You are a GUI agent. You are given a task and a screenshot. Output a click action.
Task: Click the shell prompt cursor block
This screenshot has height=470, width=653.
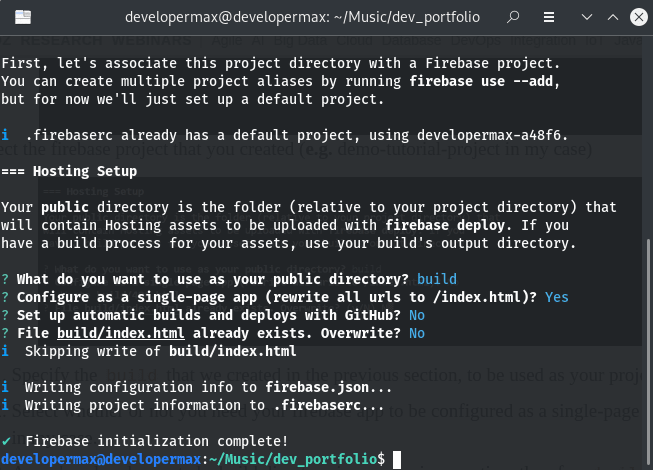pos(397,460)
